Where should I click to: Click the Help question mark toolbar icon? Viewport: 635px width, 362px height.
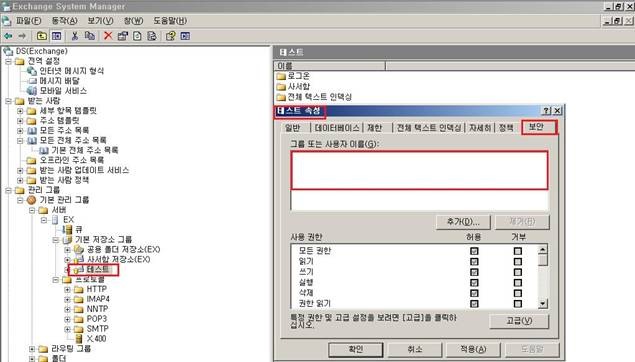coord(170,36)
